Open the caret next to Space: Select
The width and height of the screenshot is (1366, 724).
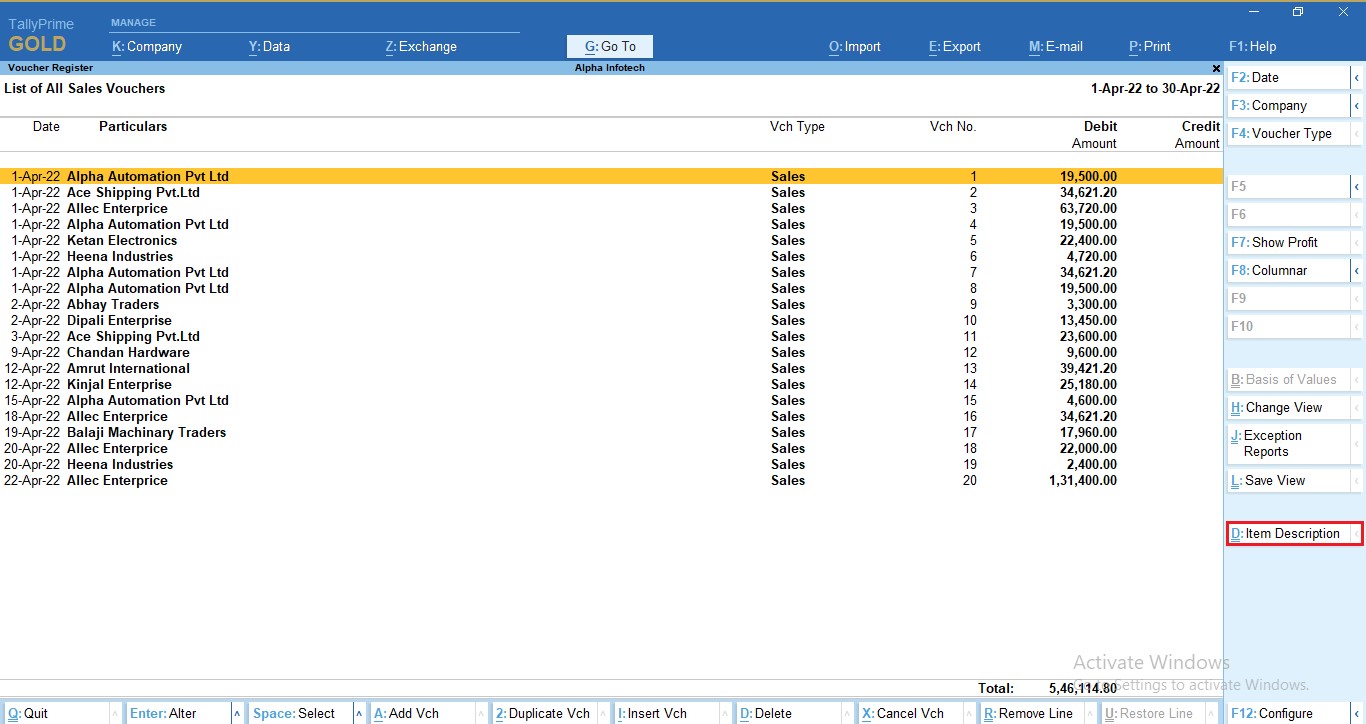(360, 714)
